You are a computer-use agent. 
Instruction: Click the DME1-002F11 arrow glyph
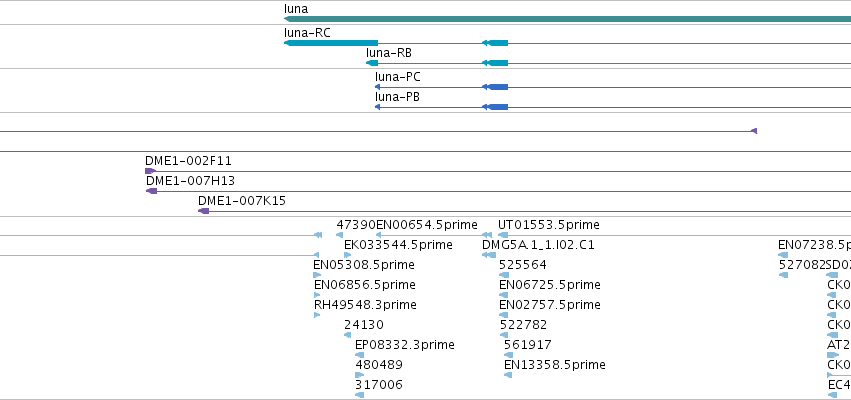click(150, 171)
